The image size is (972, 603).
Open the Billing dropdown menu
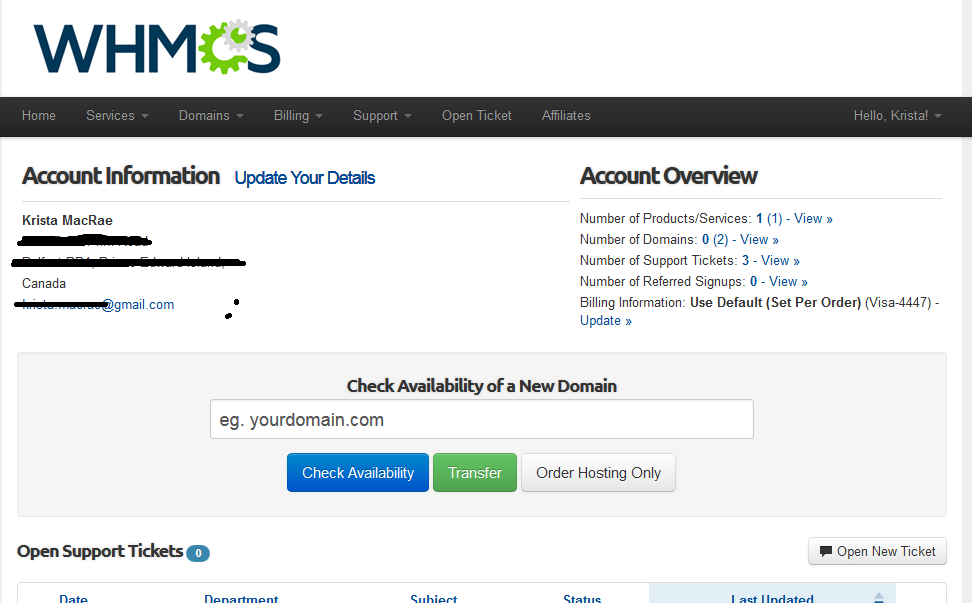[x=298, y=116]
